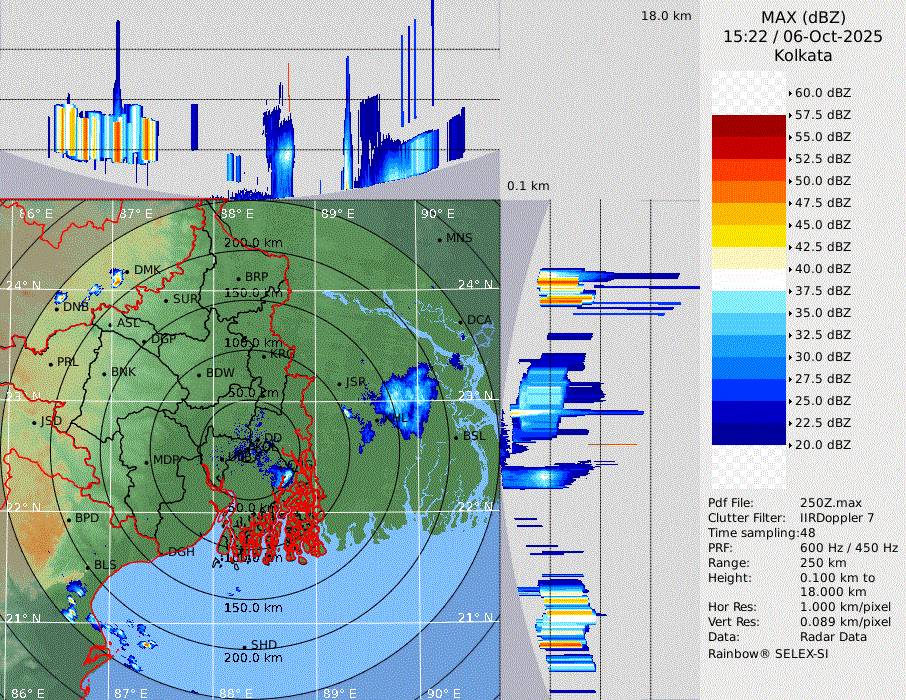Select the DMK station marker
This screenshot has height=700, width=906.
[x=127, y=271]
